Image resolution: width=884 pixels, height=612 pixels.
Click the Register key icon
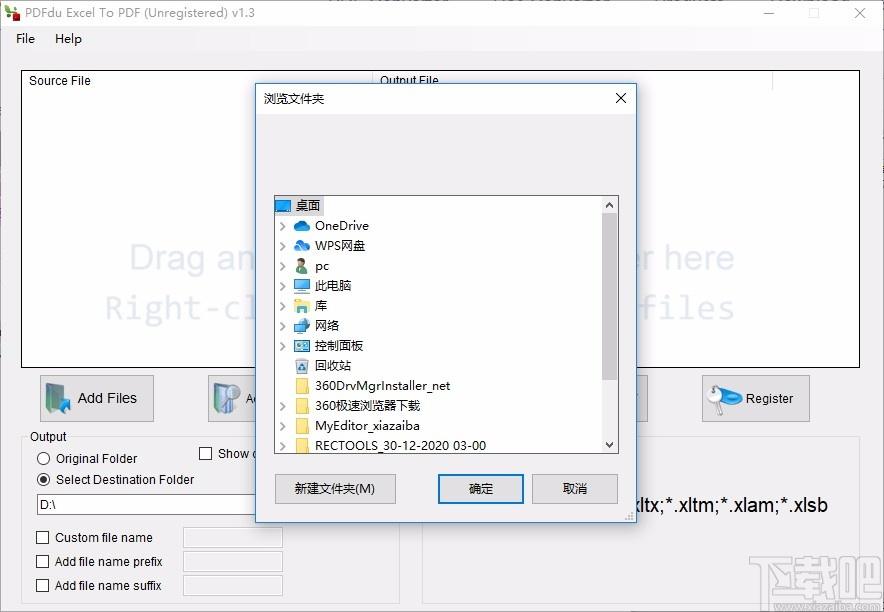click(723, 399)
